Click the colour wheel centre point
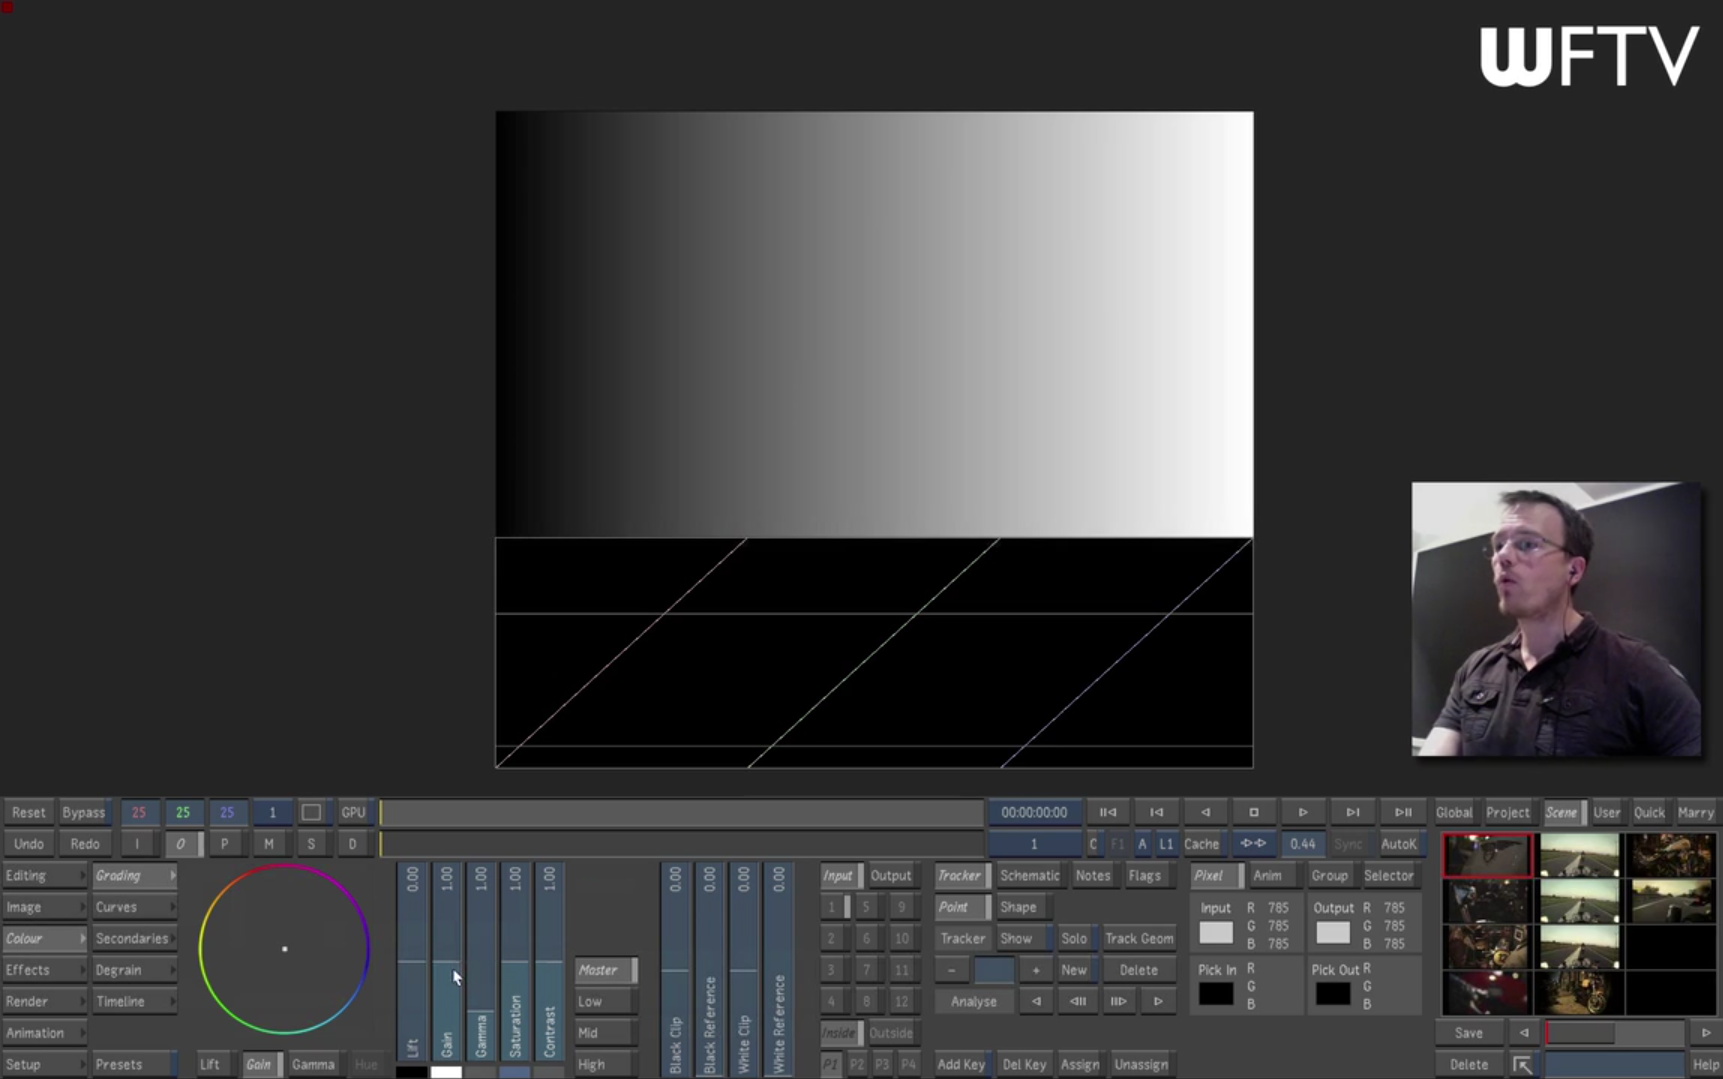1723x1079 pixels. pyautogui.click(x=285, y=949)
